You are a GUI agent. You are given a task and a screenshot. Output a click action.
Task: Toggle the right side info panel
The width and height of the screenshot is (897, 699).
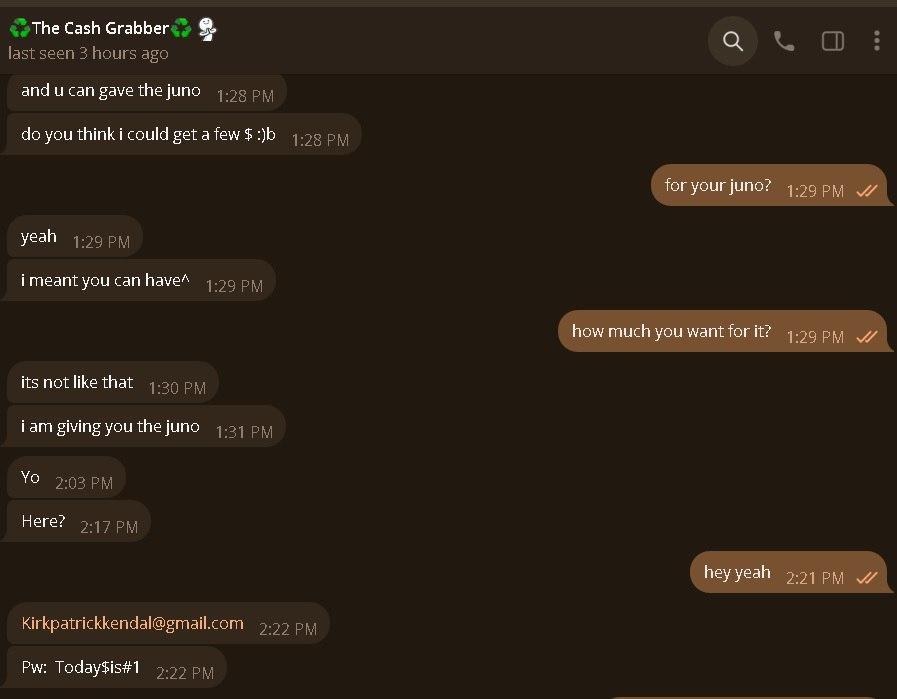coord(832,41)
